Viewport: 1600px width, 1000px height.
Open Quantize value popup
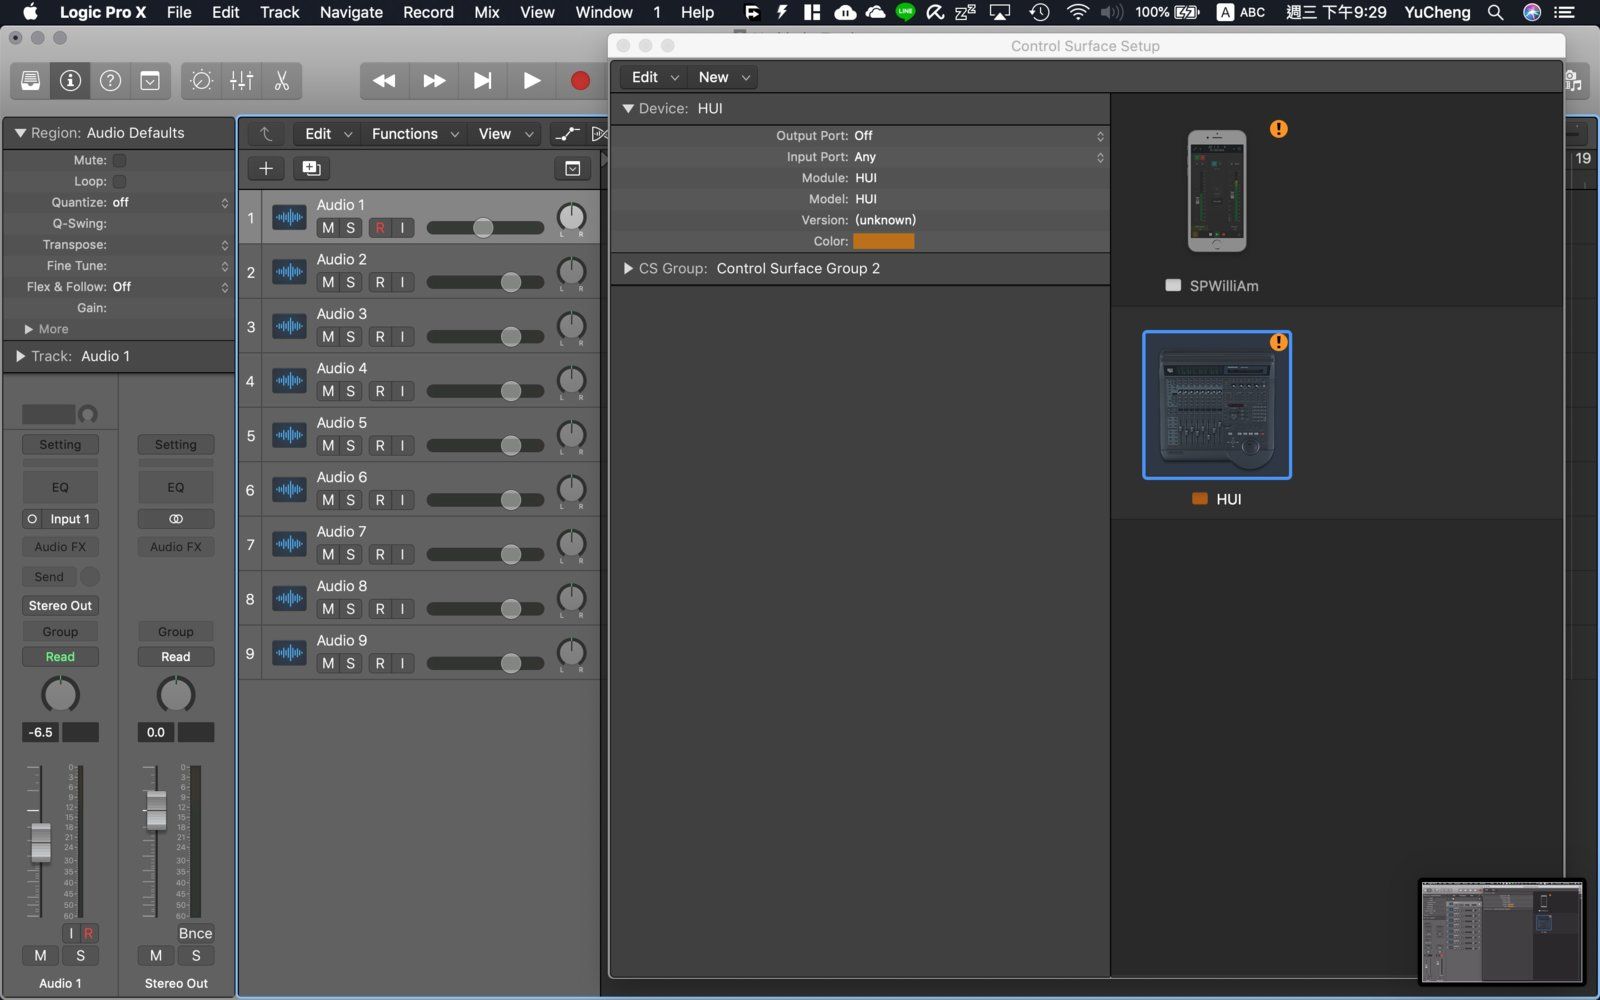(x=170, y=202)
